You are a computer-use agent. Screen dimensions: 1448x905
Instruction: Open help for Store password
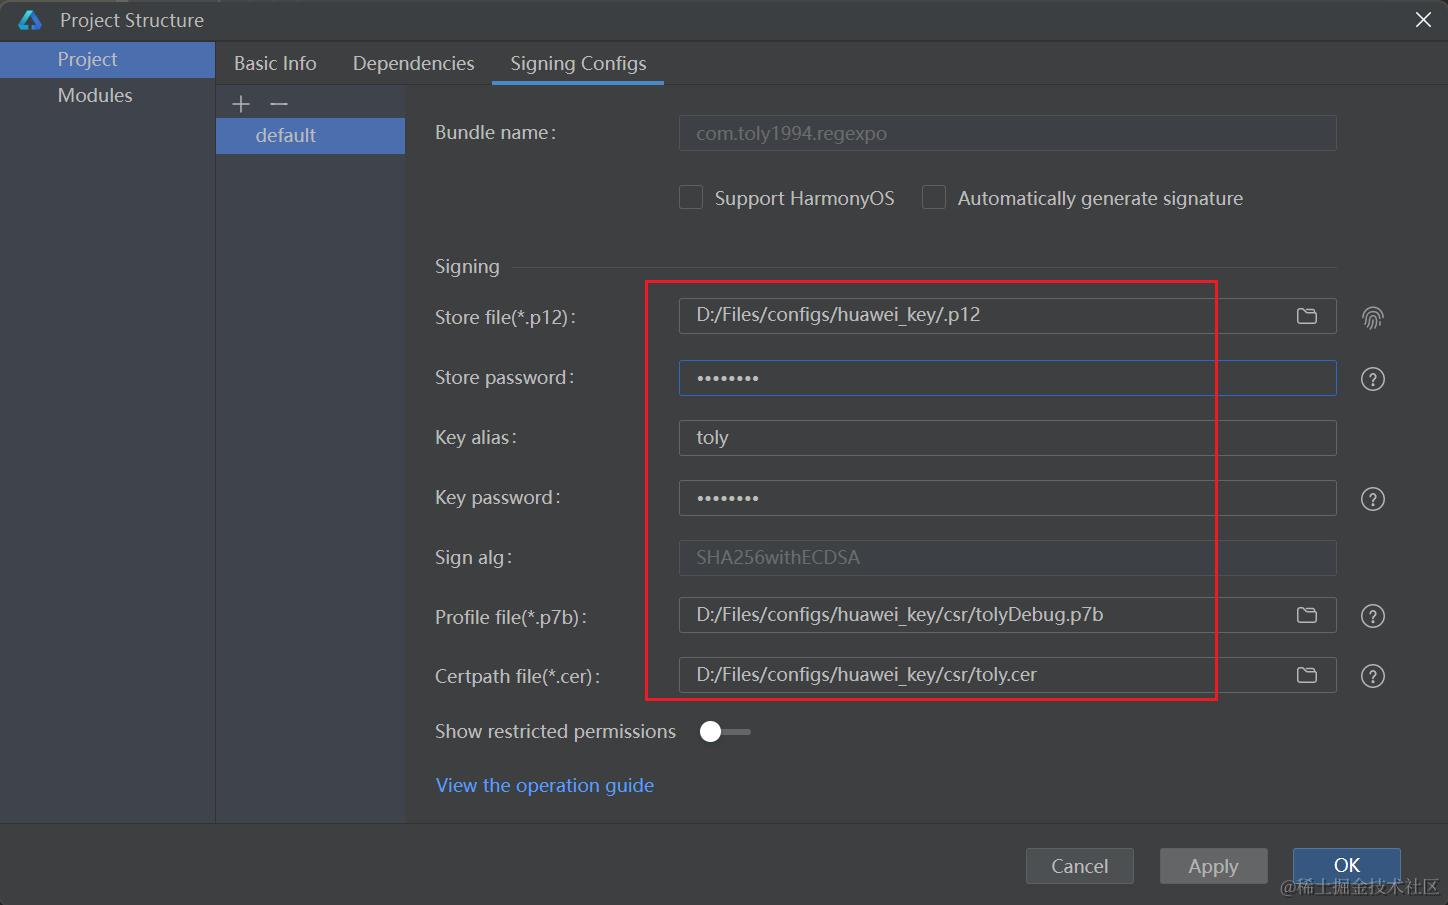pos(1372,379)
